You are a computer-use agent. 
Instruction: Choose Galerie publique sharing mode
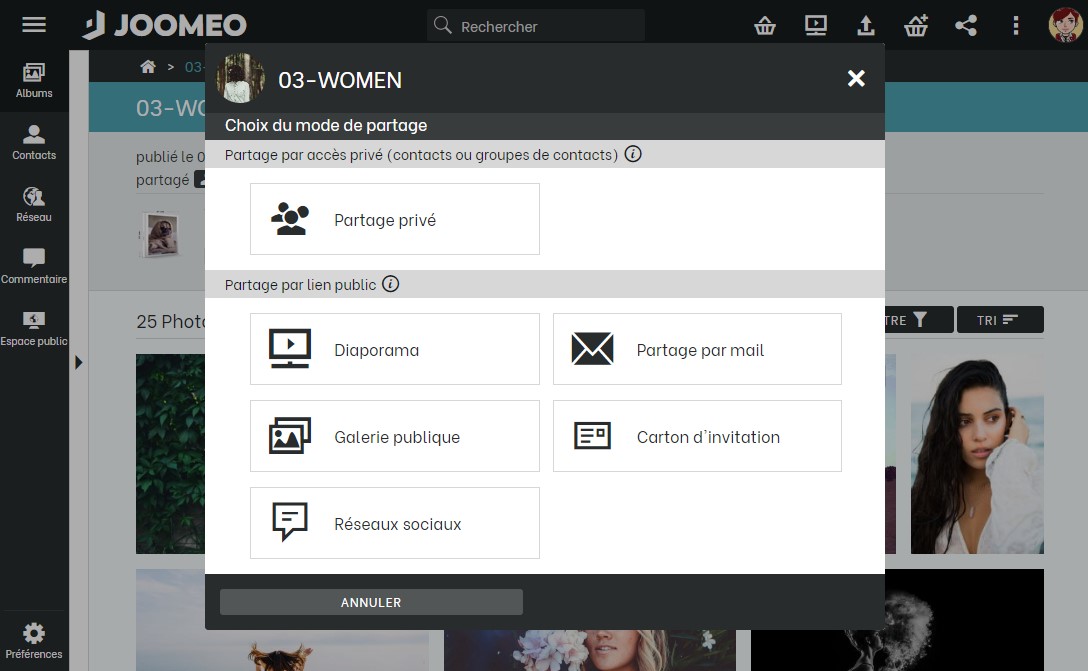[394, 436]
